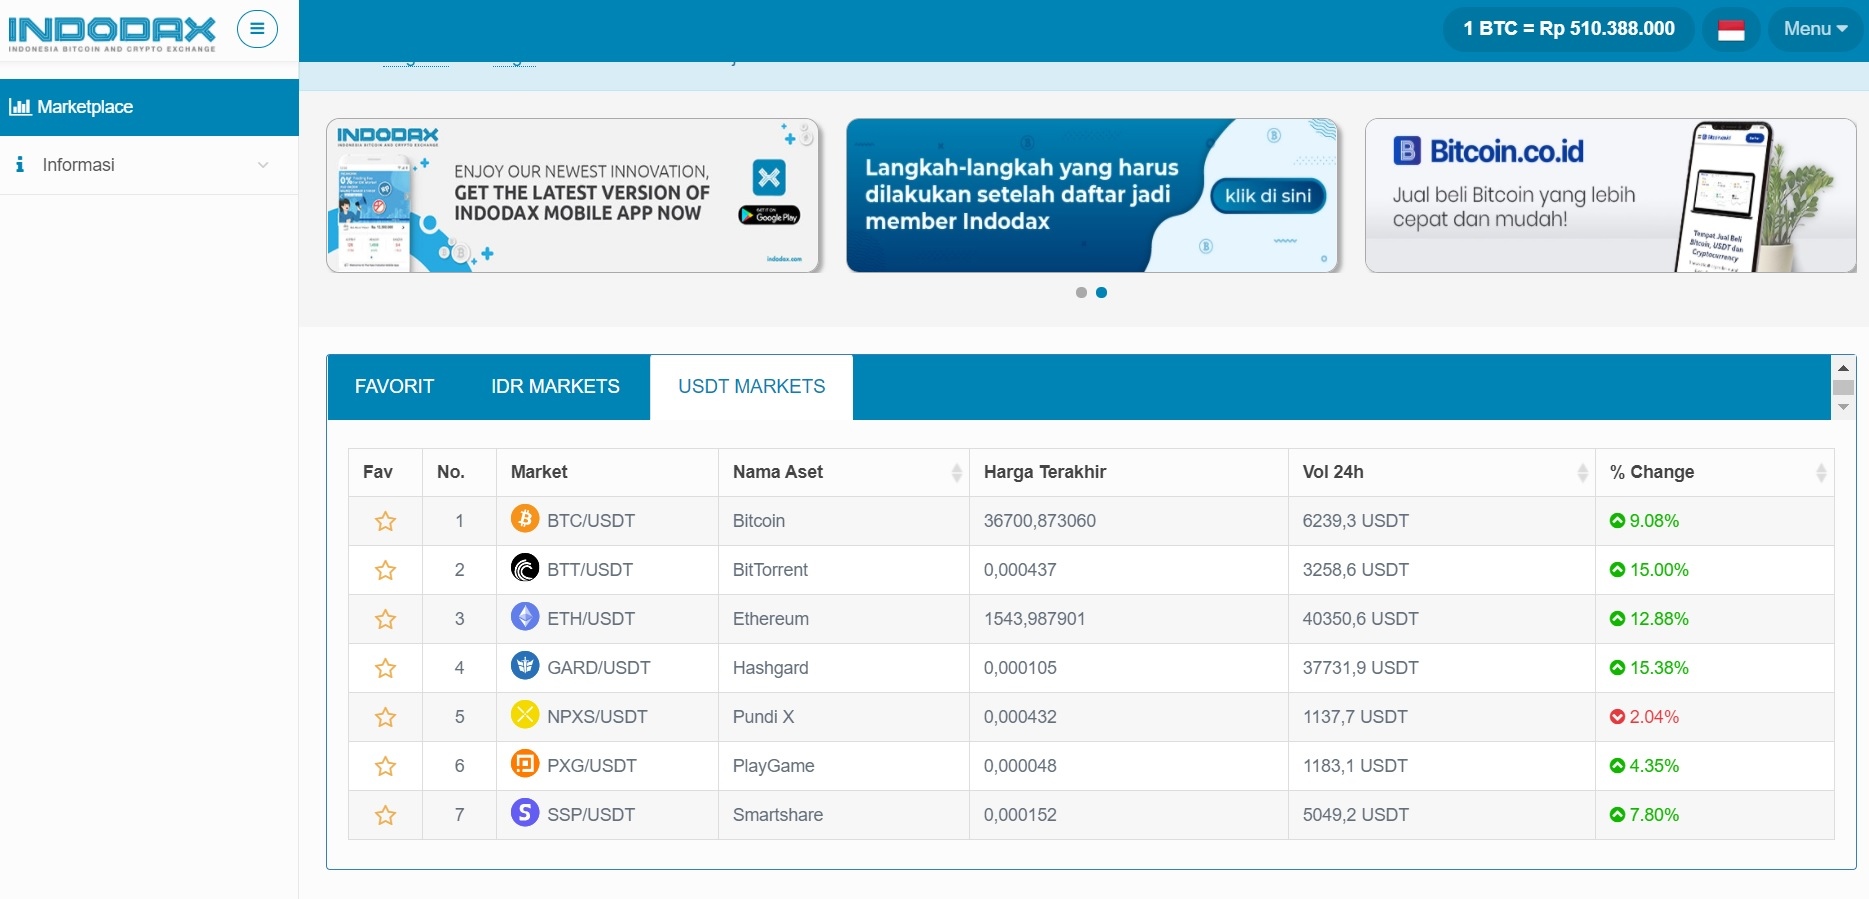This screenshot has height=899, width=1869.
Task: Click Ethereum volume 40350,6 USDT
Action: (x=1360, y=619)
